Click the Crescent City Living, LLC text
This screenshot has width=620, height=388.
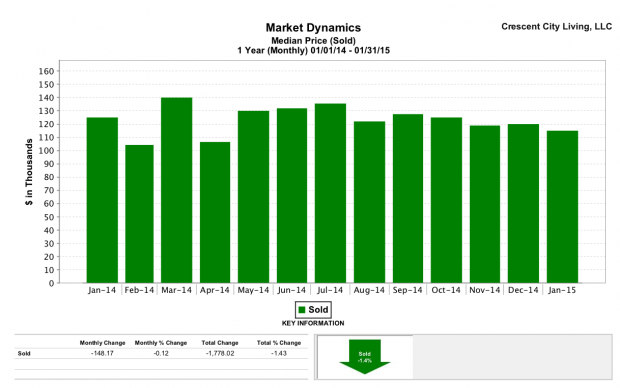(x=556, y=26)
